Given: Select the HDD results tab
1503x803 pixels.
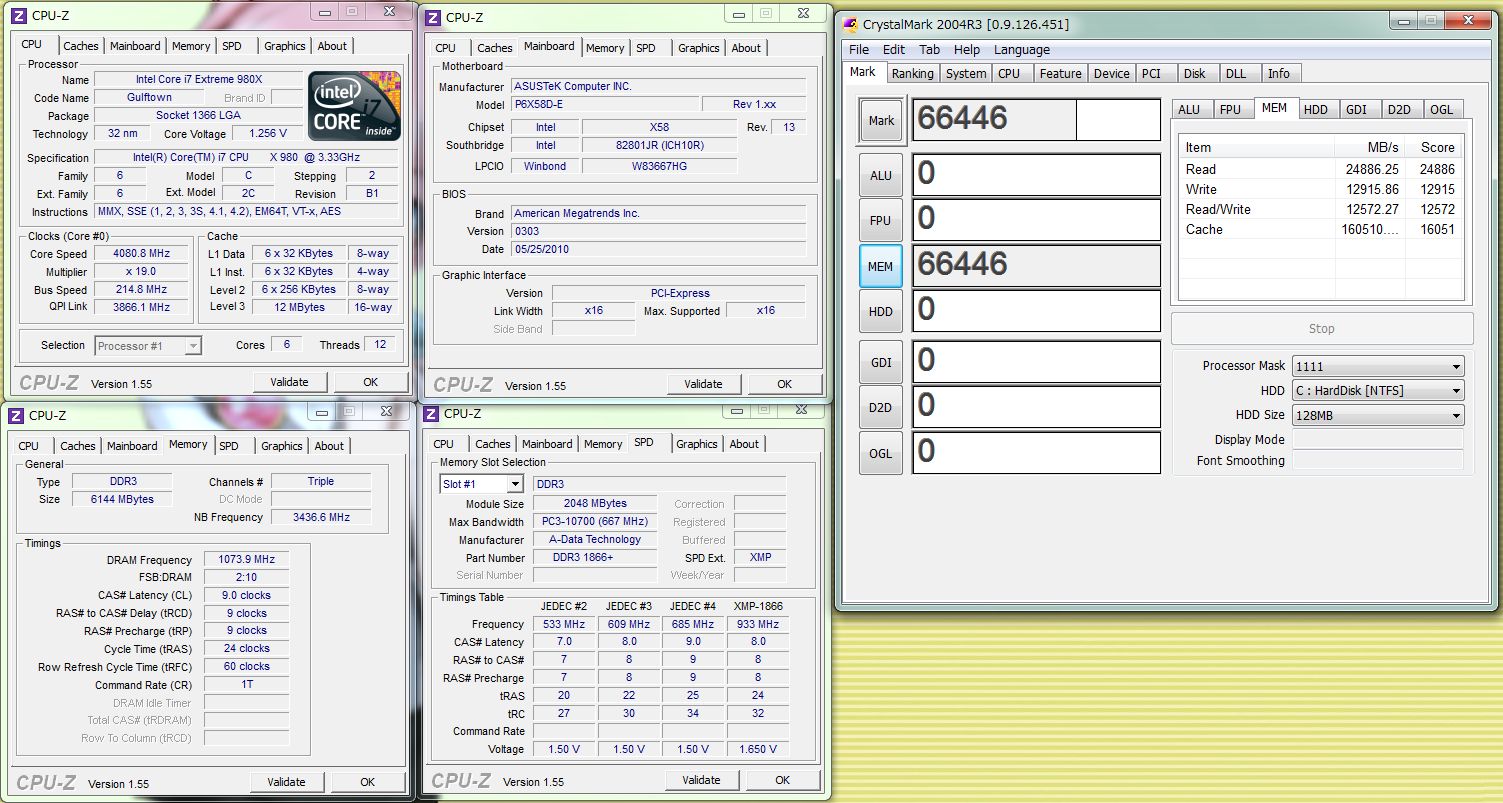Looking at the screenshot, I should [1316, 110].
